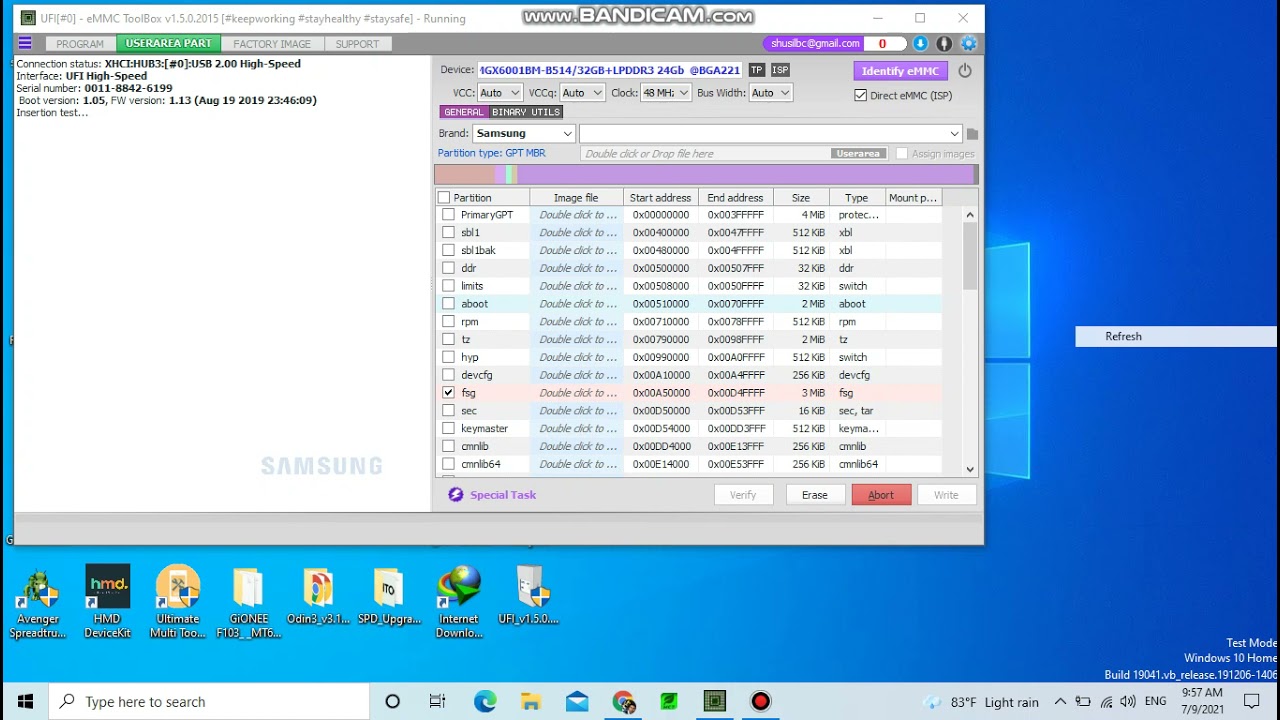Check the aboot partition checkbox
The height and width of the screenshot is (720, 1280).
(448, 304)
